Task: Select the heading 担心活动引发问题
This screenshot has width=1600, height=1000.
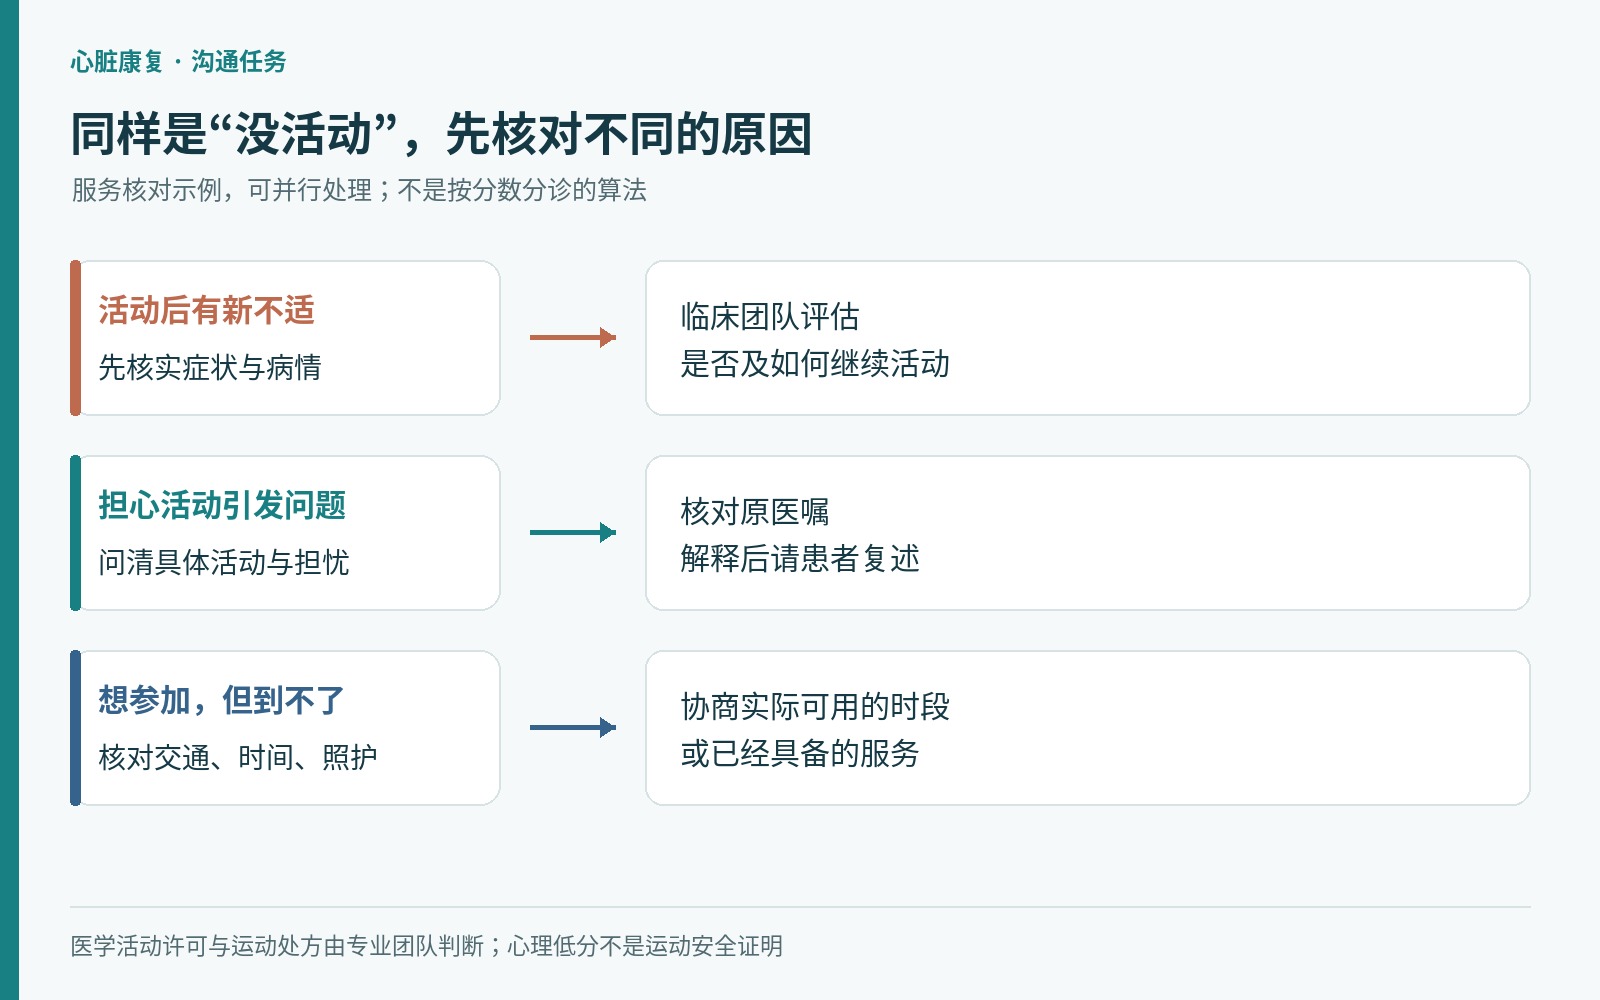Action: pos(222,506)
